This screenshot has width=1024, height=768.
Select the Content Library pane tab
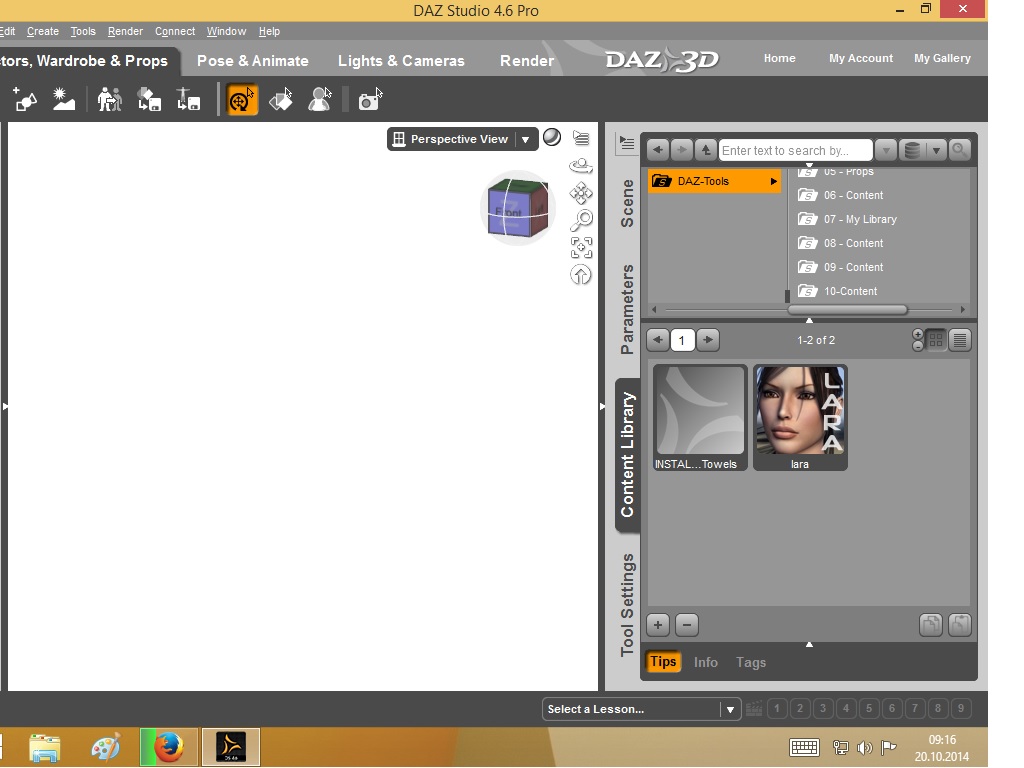[627, 455]
